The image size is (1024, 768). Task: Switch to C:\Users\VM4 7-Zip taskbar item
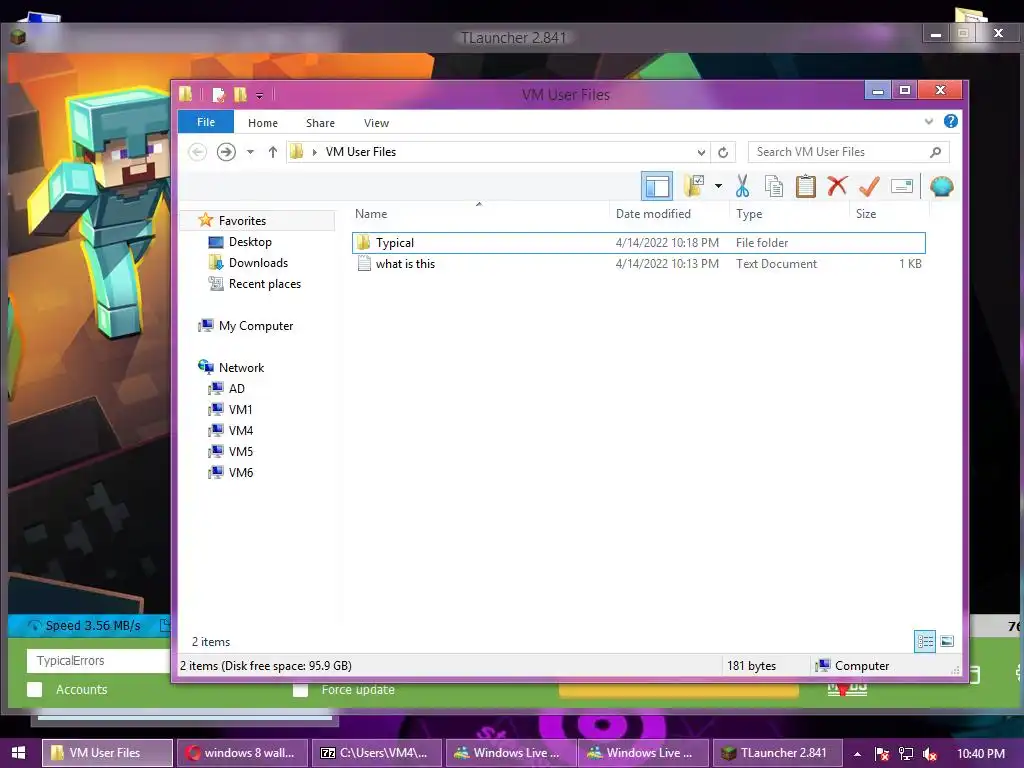point(377,753)
